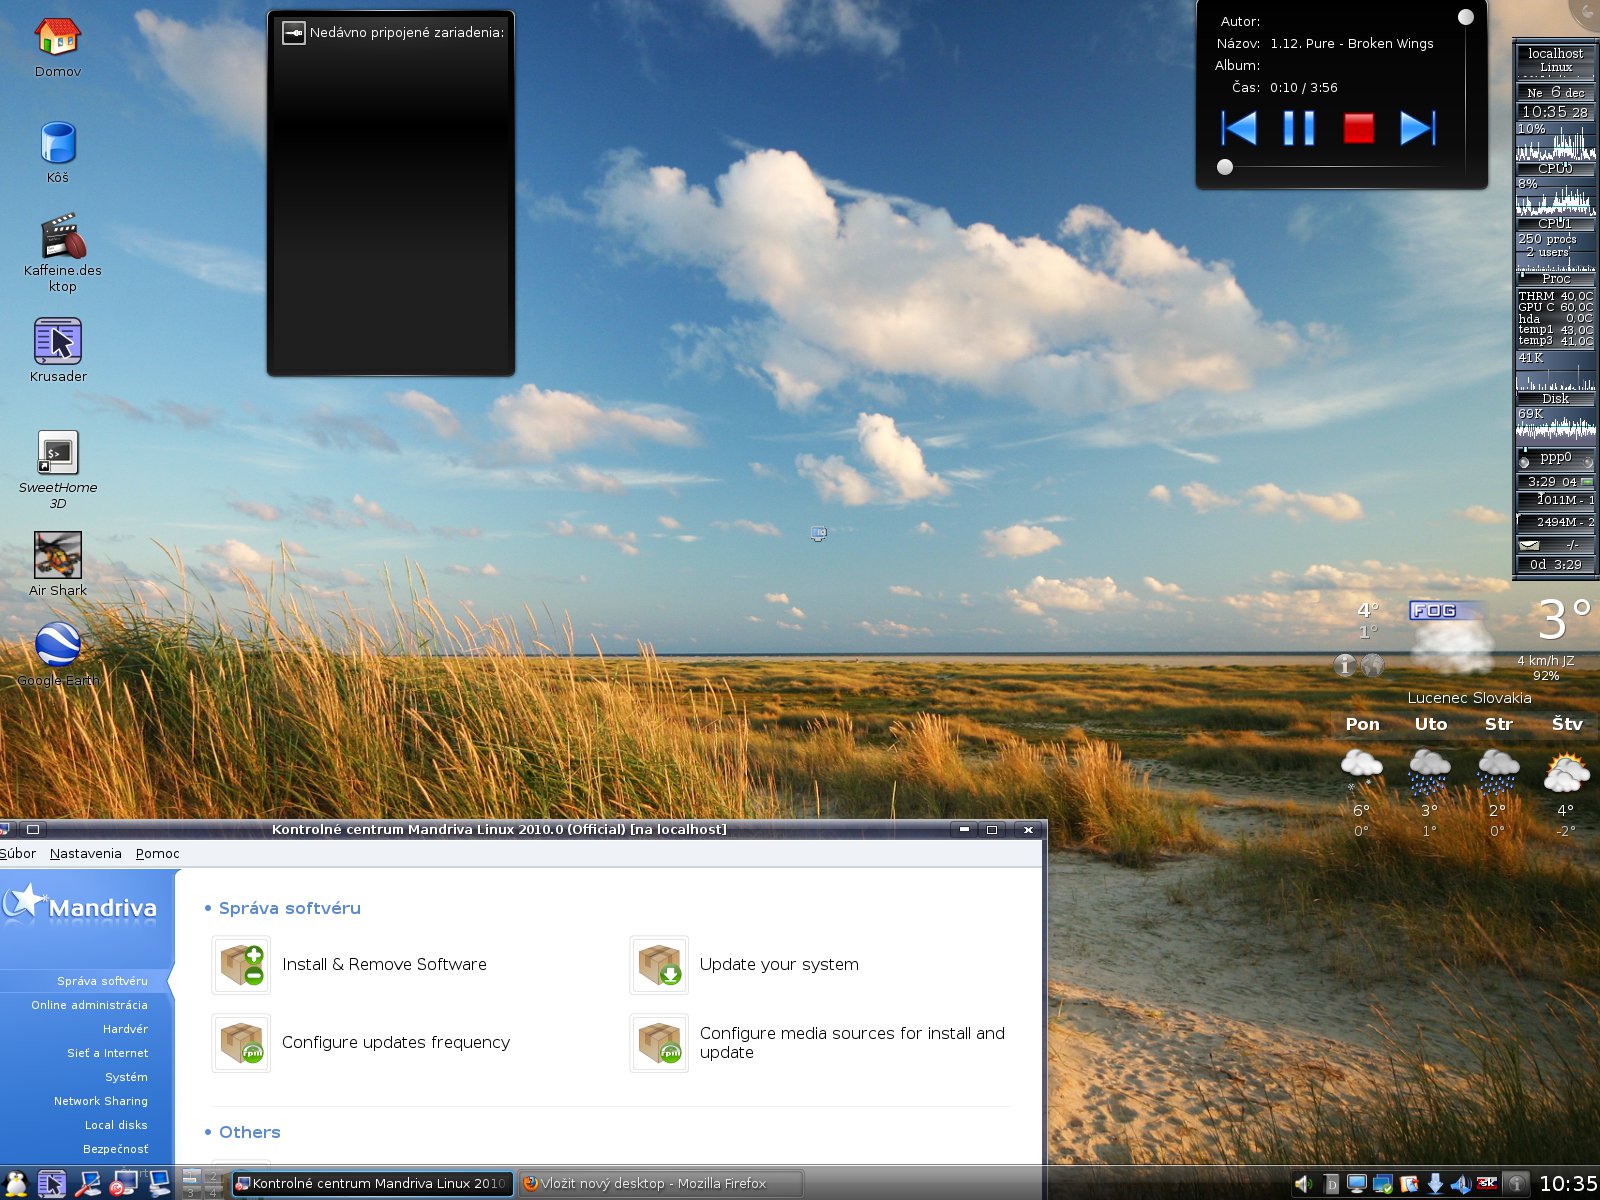Open the Google Earth desktop icon
This screenshot has height=1200, width=1600.
click(x=58, y=645)
